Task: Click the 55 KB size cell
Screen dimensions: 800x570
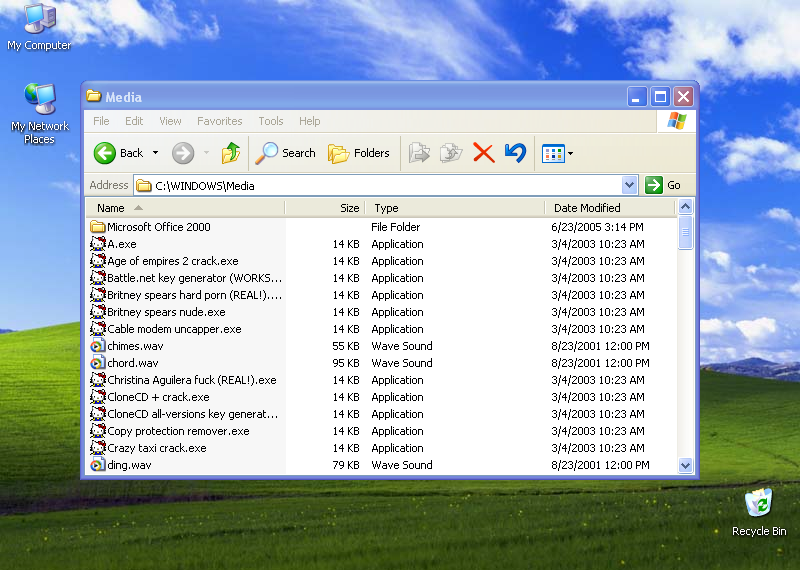Action: [346, 346]
